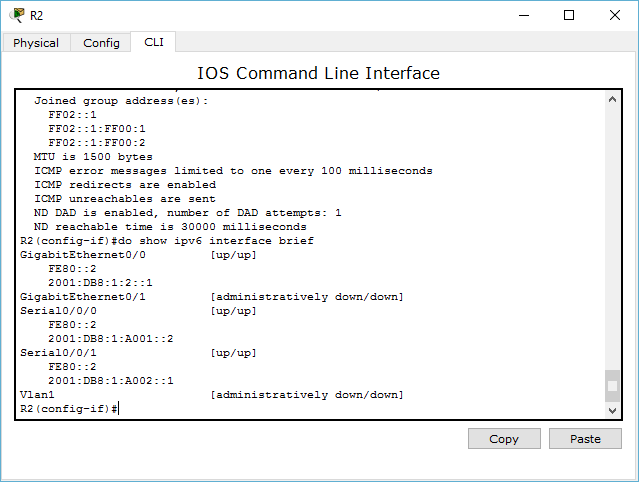The image size is (639, 482).
Task: Click 'ICMP error messages limited' line
Action: coord(233,171)
